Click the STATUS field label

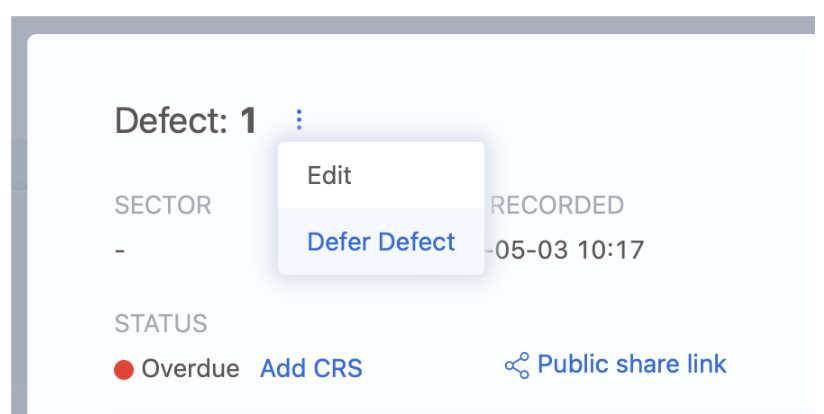161,324
